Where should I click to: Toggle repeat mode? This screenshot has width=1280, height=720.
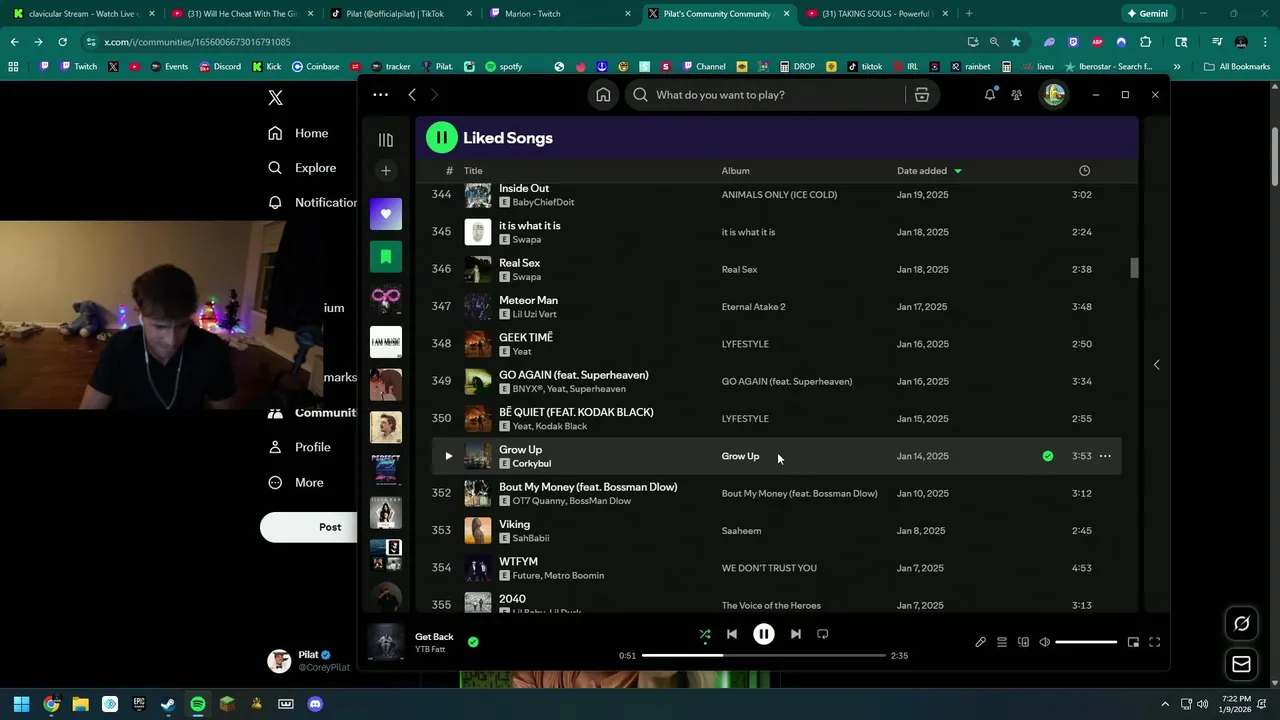click(x=822, y=634)
